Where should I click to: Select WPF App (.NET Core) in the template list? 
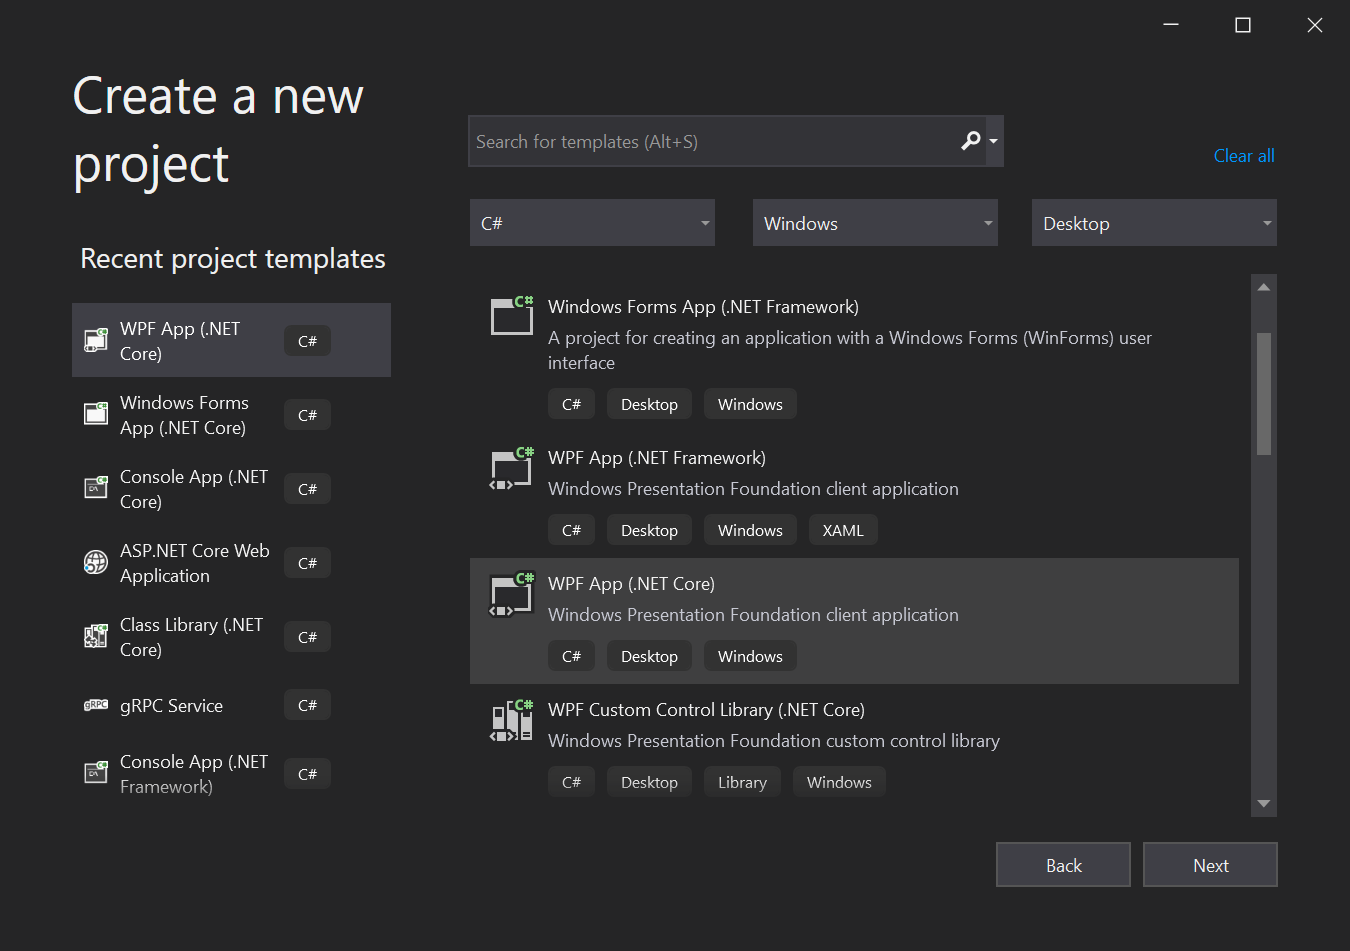(854, 621)
